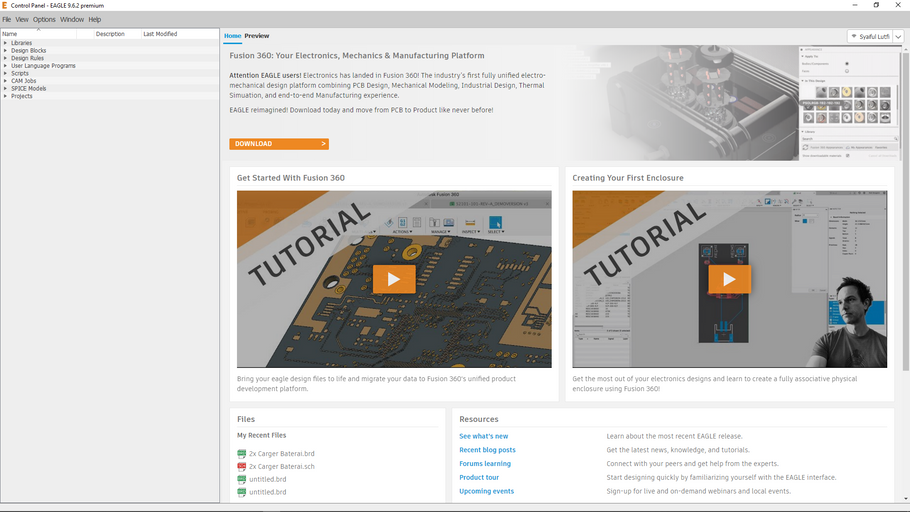The height and width of the screenshot is (512, 910).
Task: Open 2x Carger Baterai.sch schematic file icon
Action: tap(242, 467)
